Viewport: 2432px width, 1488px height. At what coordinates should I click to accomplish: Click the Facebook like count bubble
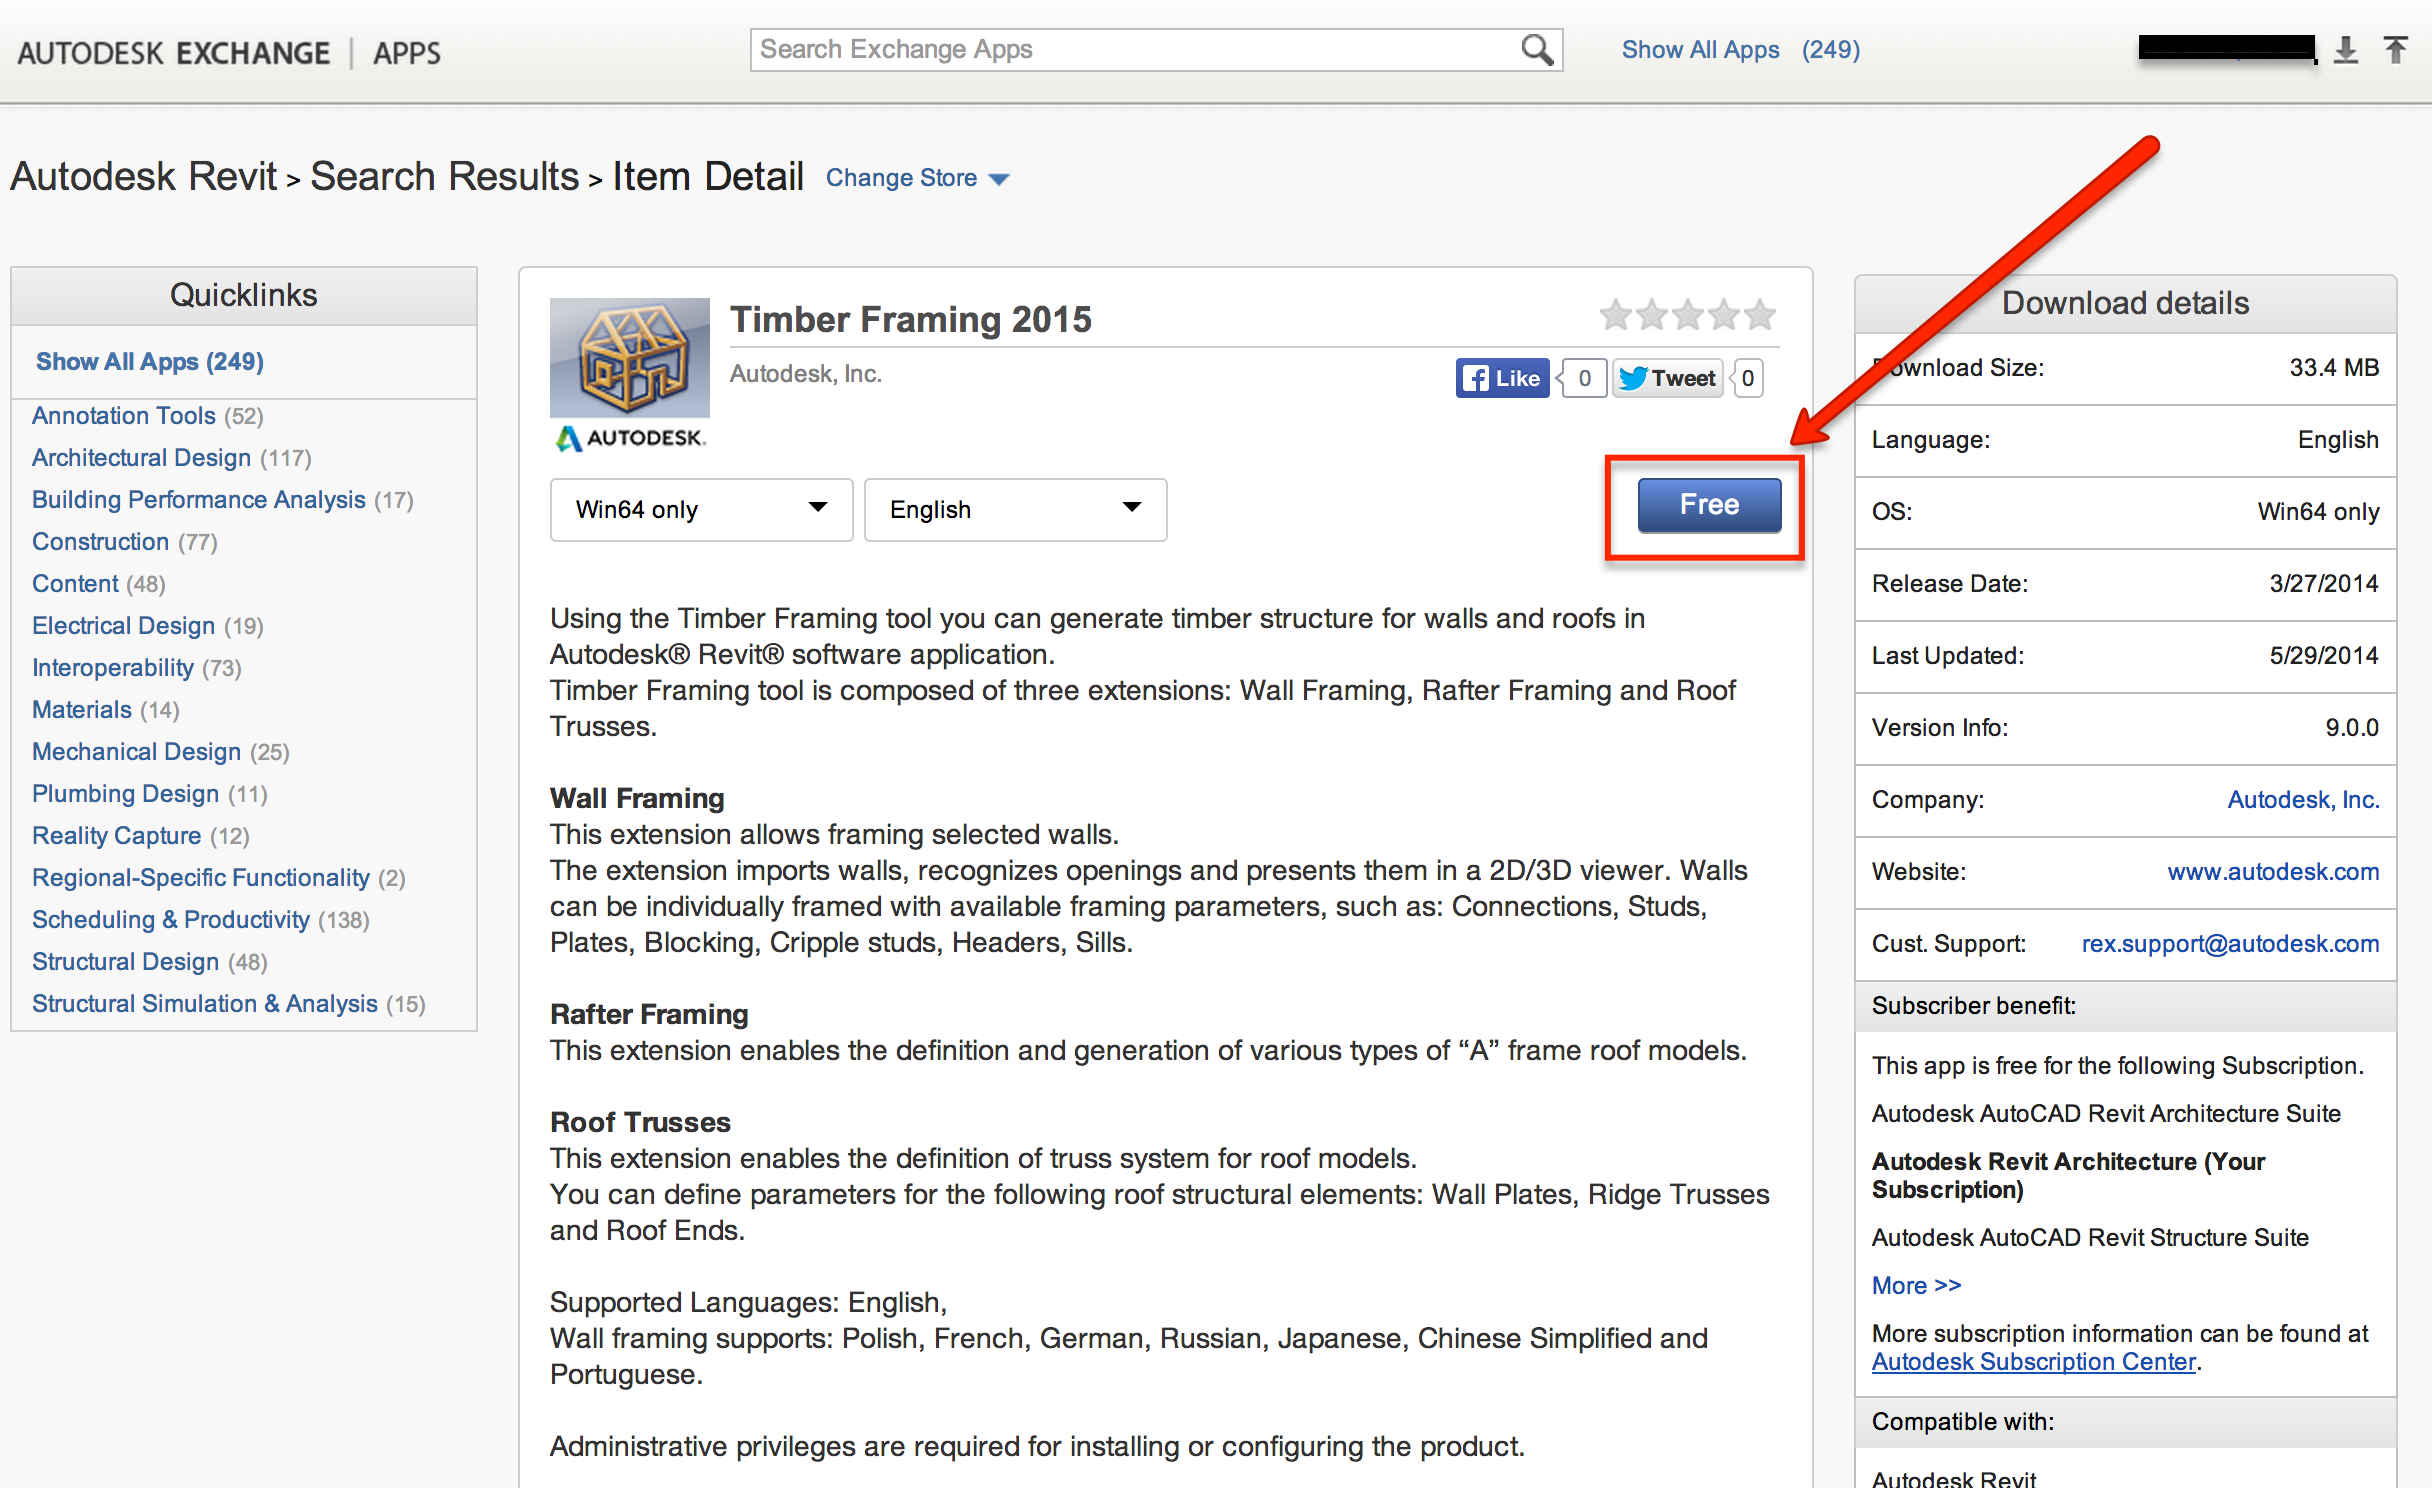pyautogui.click(x=1583, y=378)
